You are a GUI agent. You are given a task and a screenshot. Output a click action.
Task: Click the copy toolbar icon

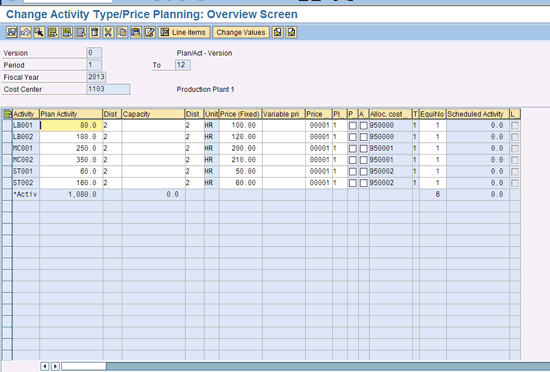(122, 32)
